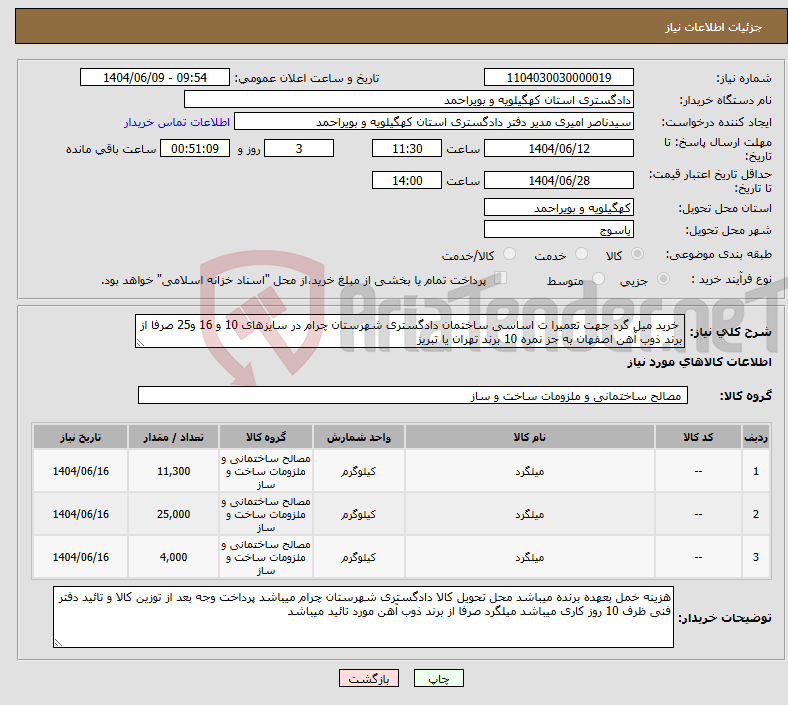The image size is (788, 705).
Task: Click the price validity time 14:00 field
Action: pyautogui.click(x=405, y=181)
